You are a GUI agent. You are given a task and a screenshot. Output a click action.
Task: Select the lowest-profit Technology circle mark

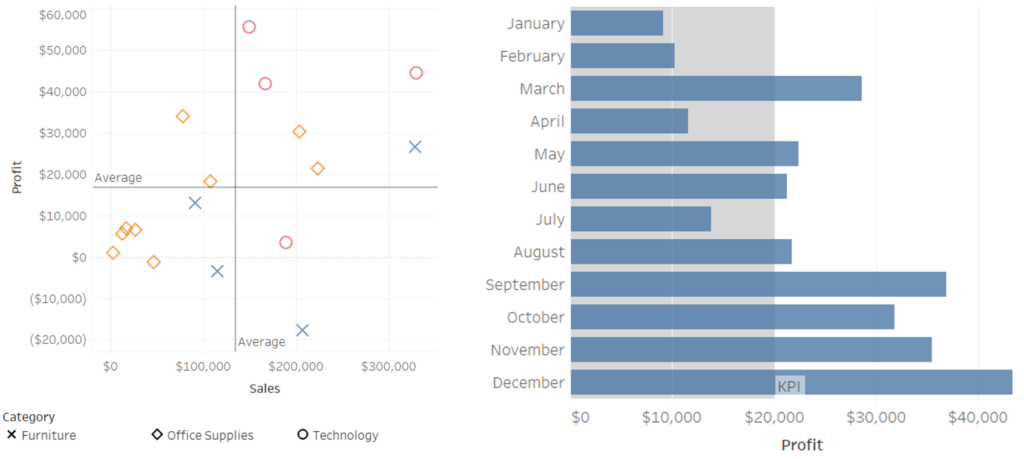click(286, 242)
